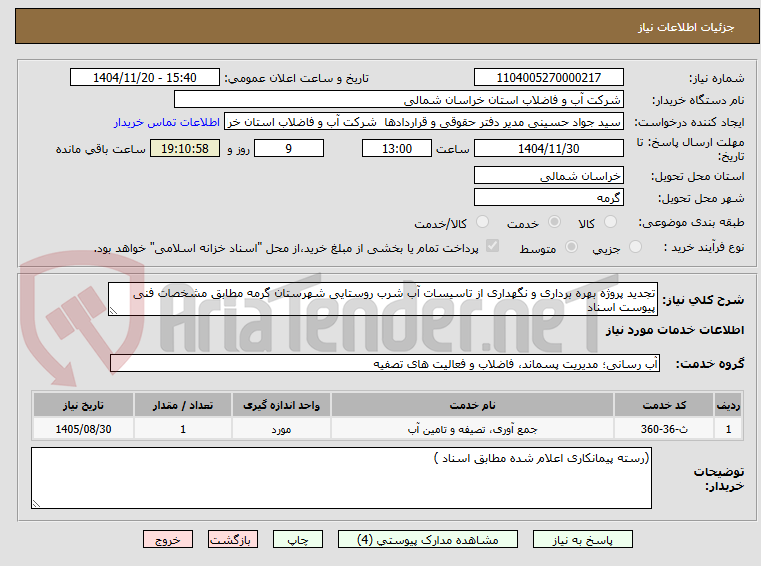Select the کالا radio button

pos(610,222)
